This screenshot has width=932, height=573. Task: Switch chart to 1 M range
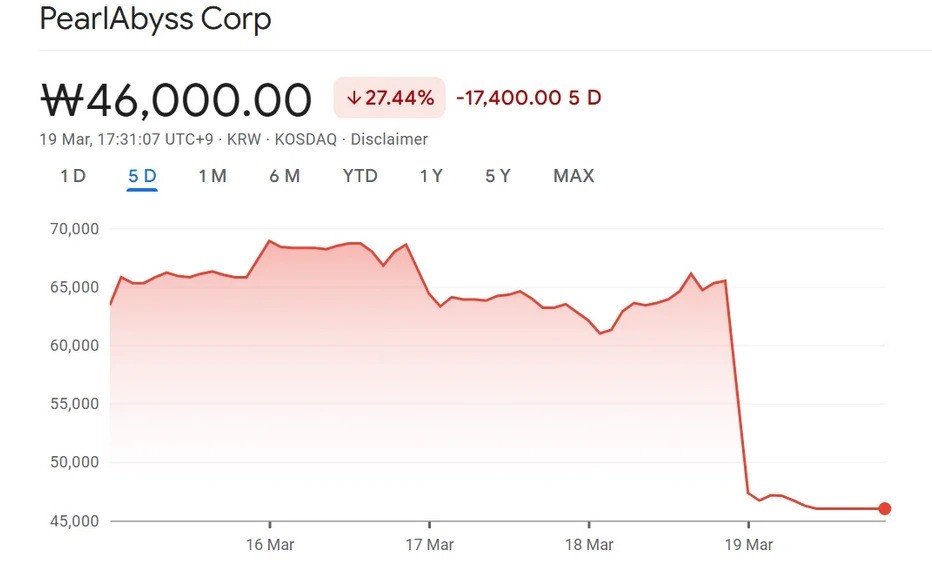pos(212,176)
